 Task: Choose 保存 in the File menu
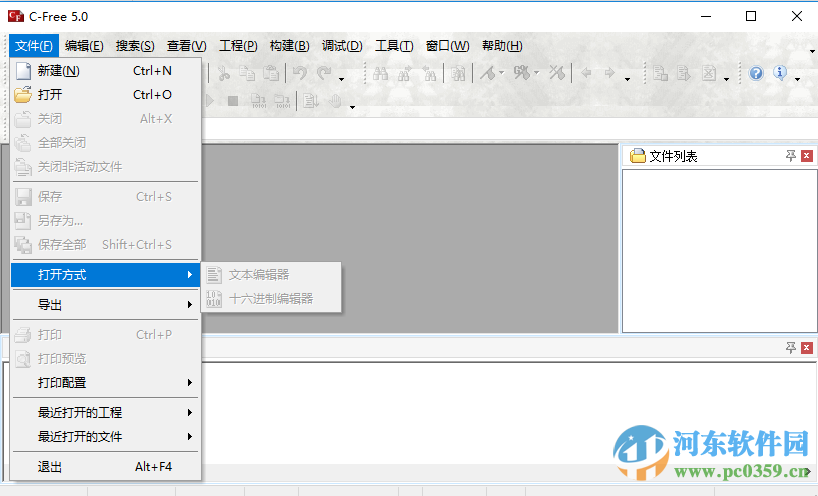[x=105, y=197]
